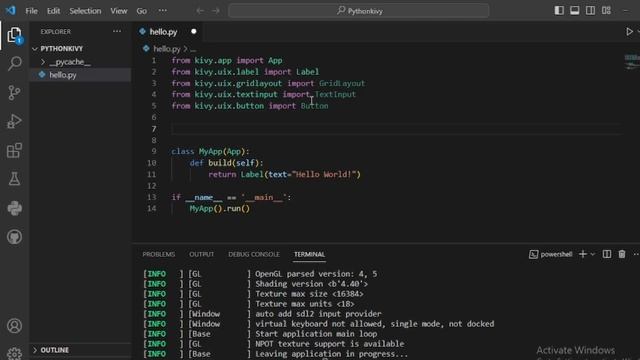Open the launch profile dropdown beside plus
Screen dimensions: 640x360
click(x=593, y=254)
